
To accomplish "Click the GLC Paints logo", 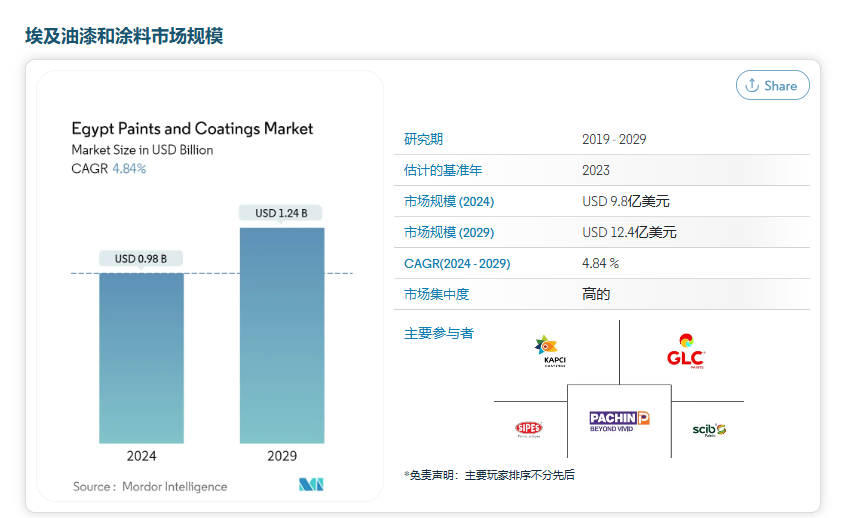I will 685,351.
